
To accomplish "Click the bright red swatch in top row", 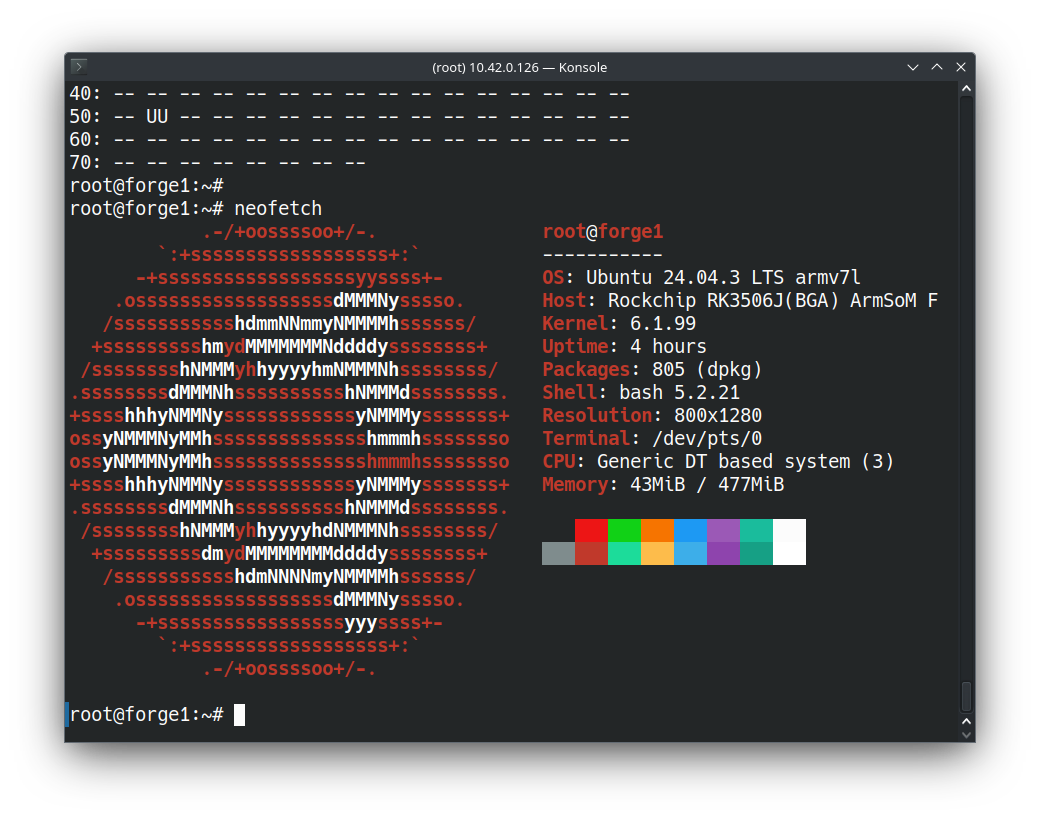I will 591,530.
